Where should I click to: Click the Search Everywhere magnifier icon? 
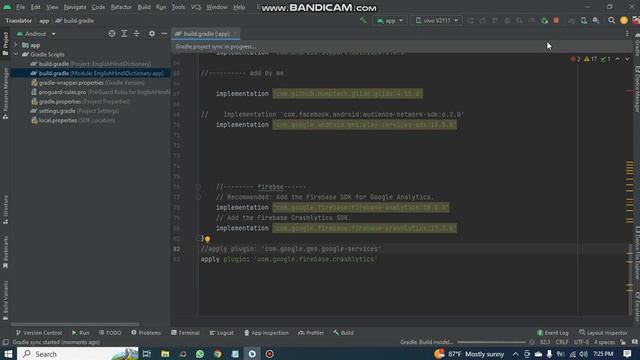point(611,20)
